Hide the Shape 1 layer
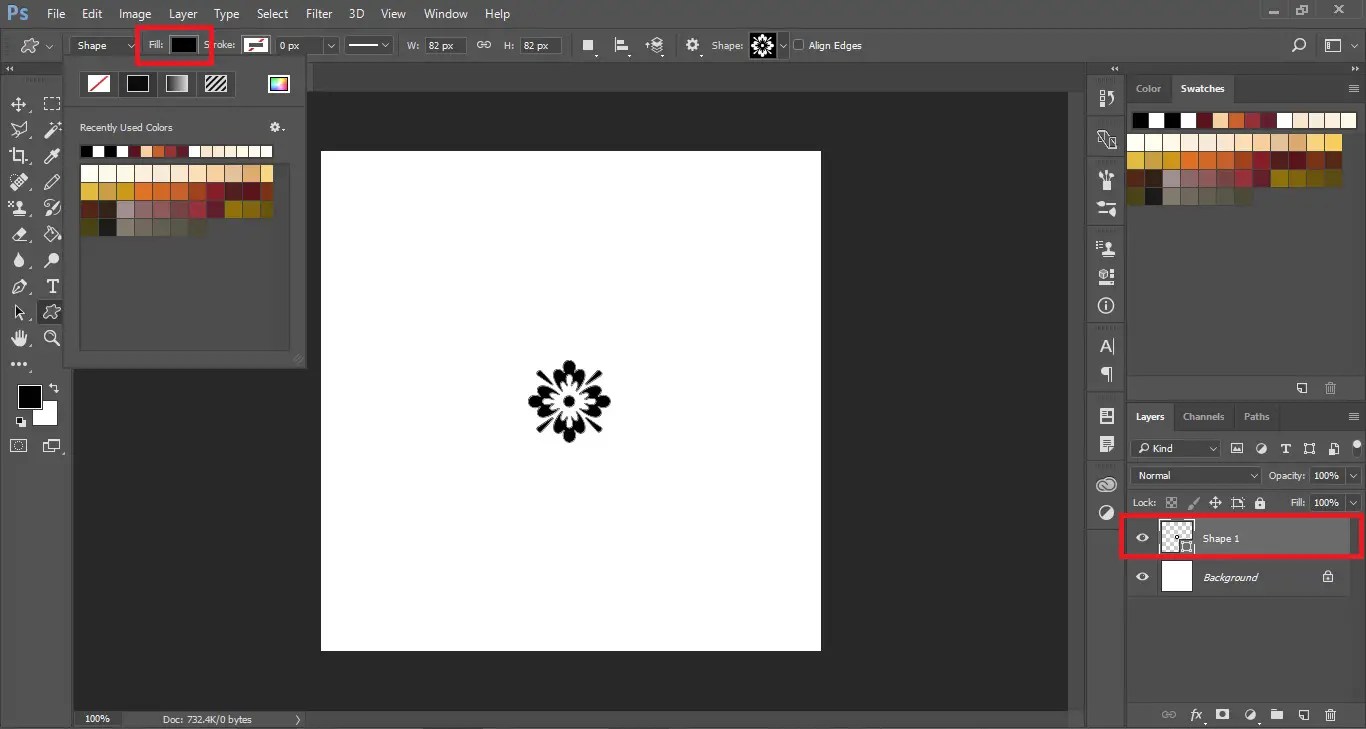Image resolution: width=1366 pixels, height=729 pixels. coord(1142,537)
